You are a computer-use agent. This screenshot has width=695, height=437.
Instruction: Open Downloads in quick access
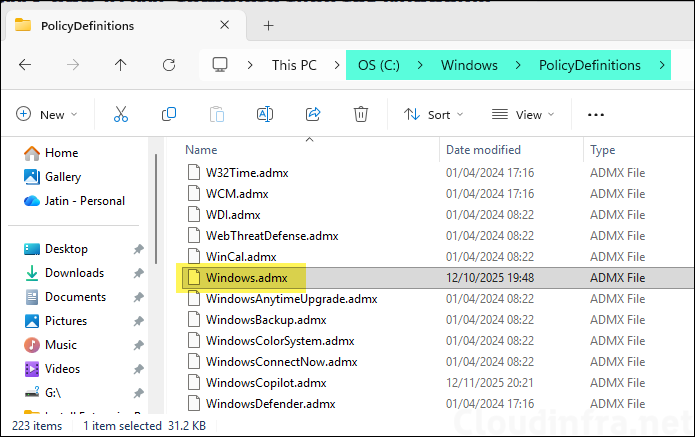(64, 273)
